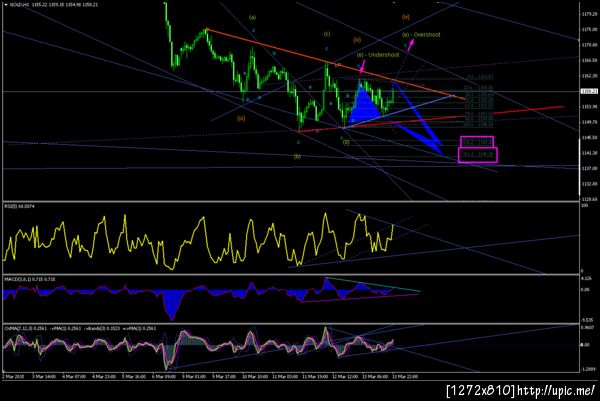
Task: Click the 1175.00 price axis label
Action: (589, 29)
